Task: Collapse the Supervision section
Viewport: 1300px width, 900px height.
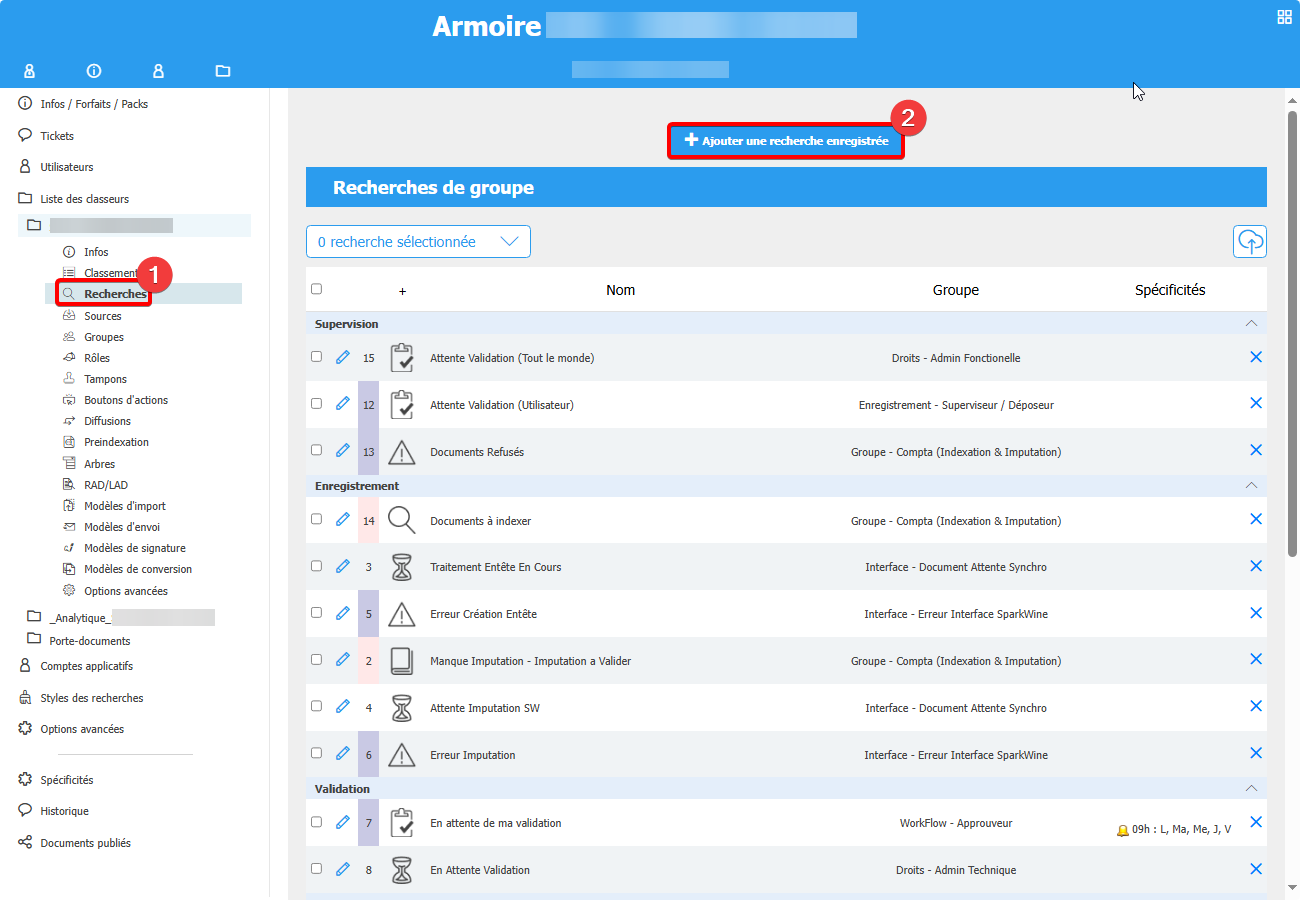Action: (1250, 324)
